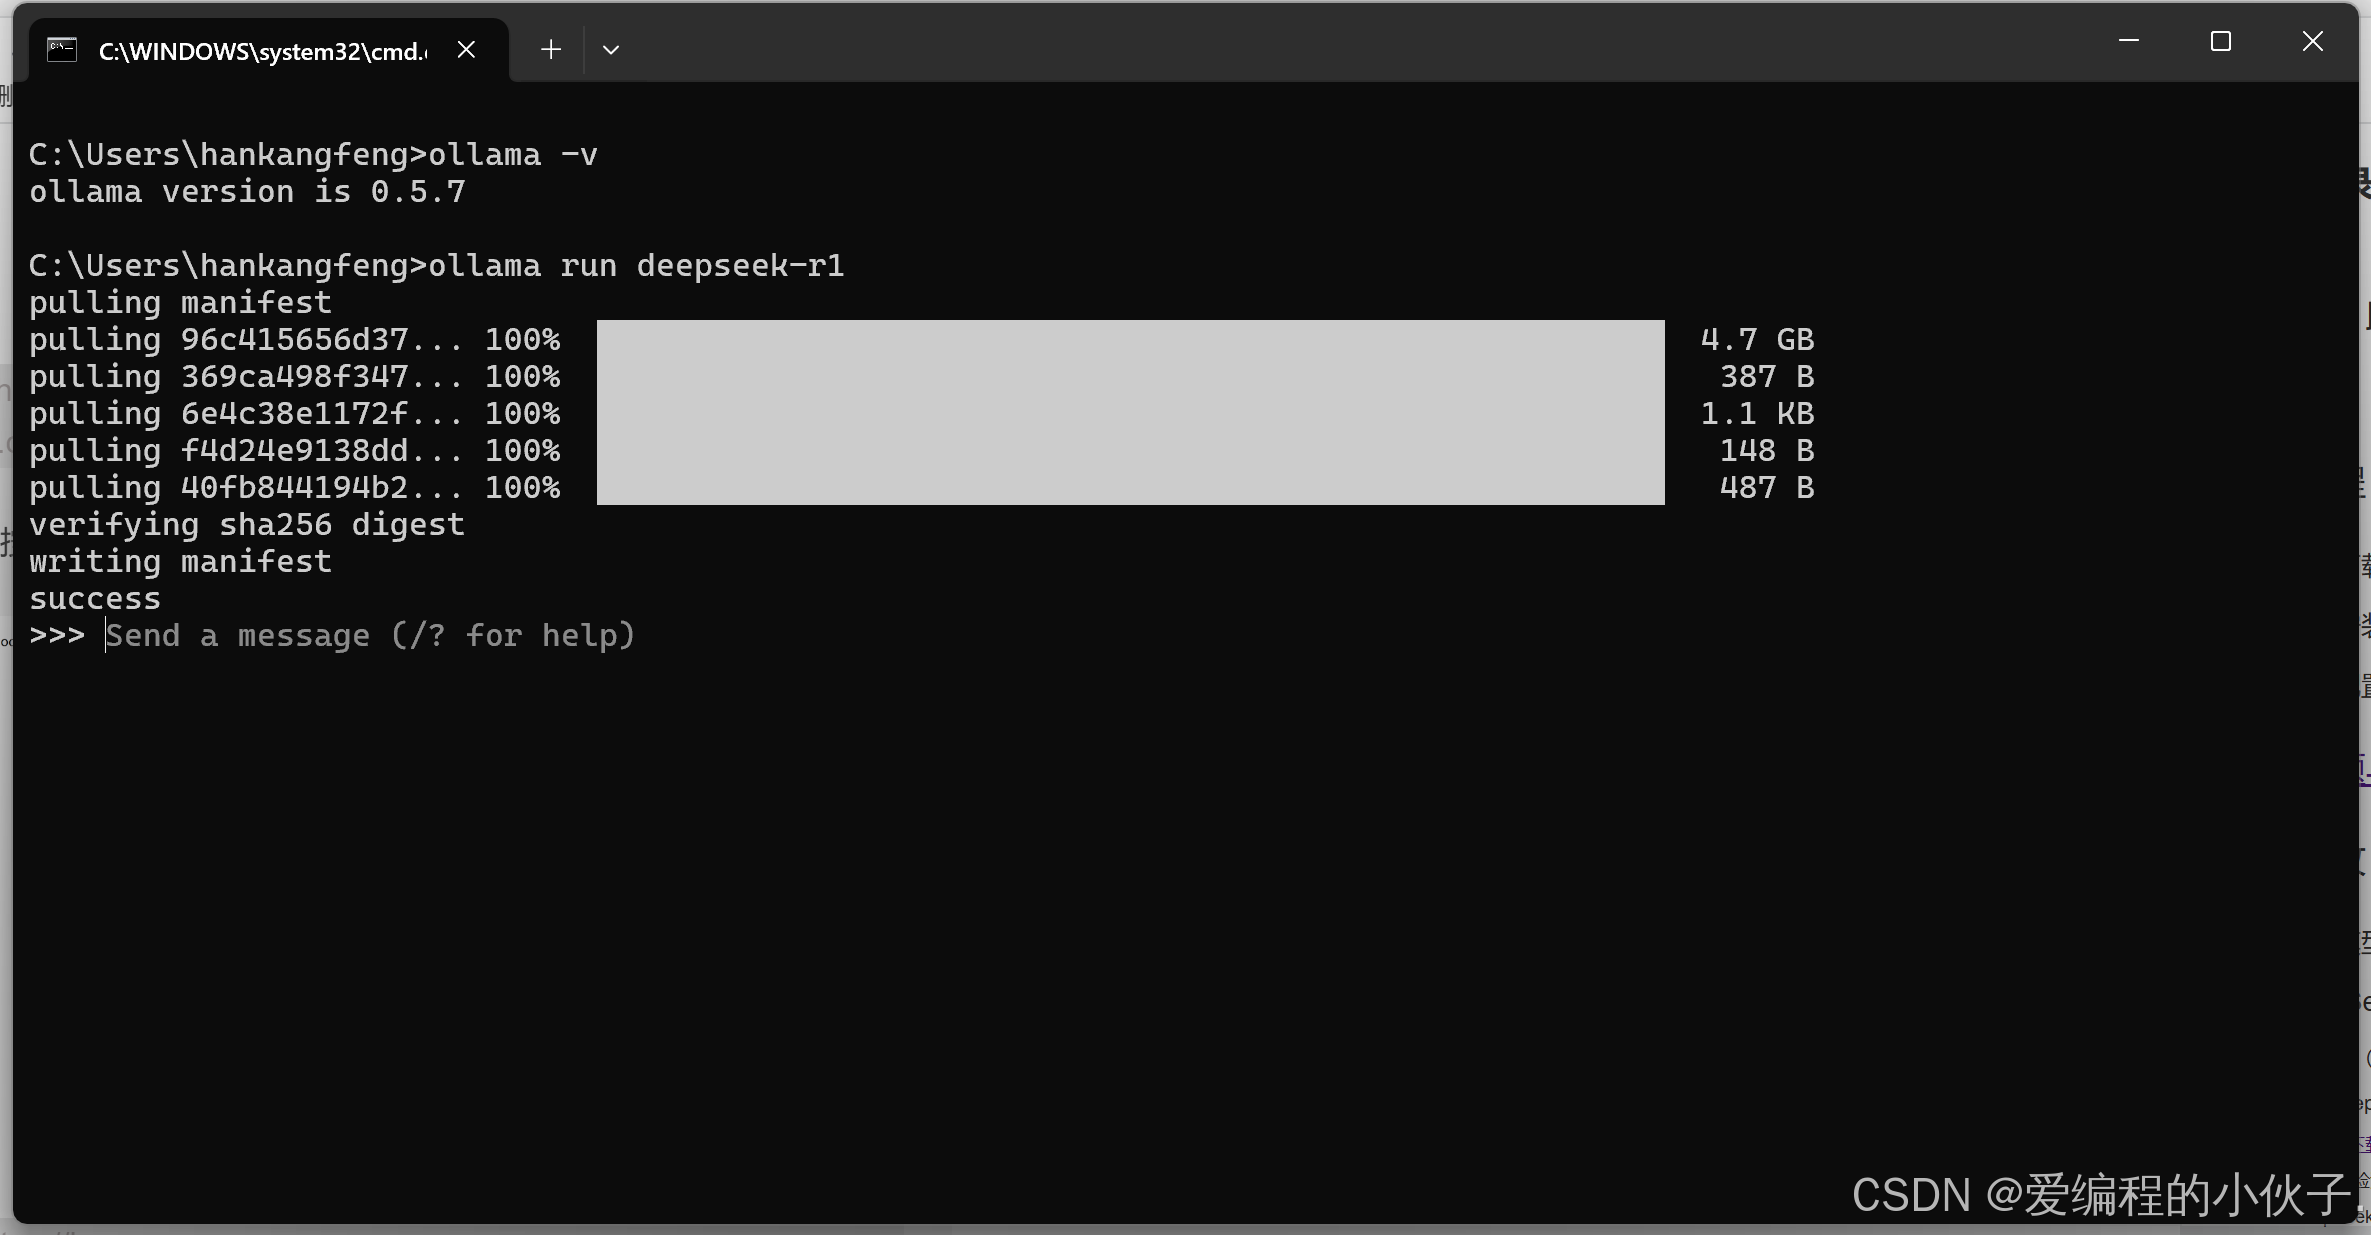Close the cmd.exe terminal tab
This screenshot has width=2371, height=1235.
click(466, 50)
